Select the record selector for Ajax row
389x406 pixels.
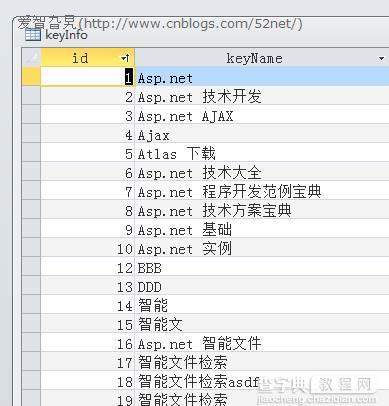pyautogui.click(x=31, y=134)
